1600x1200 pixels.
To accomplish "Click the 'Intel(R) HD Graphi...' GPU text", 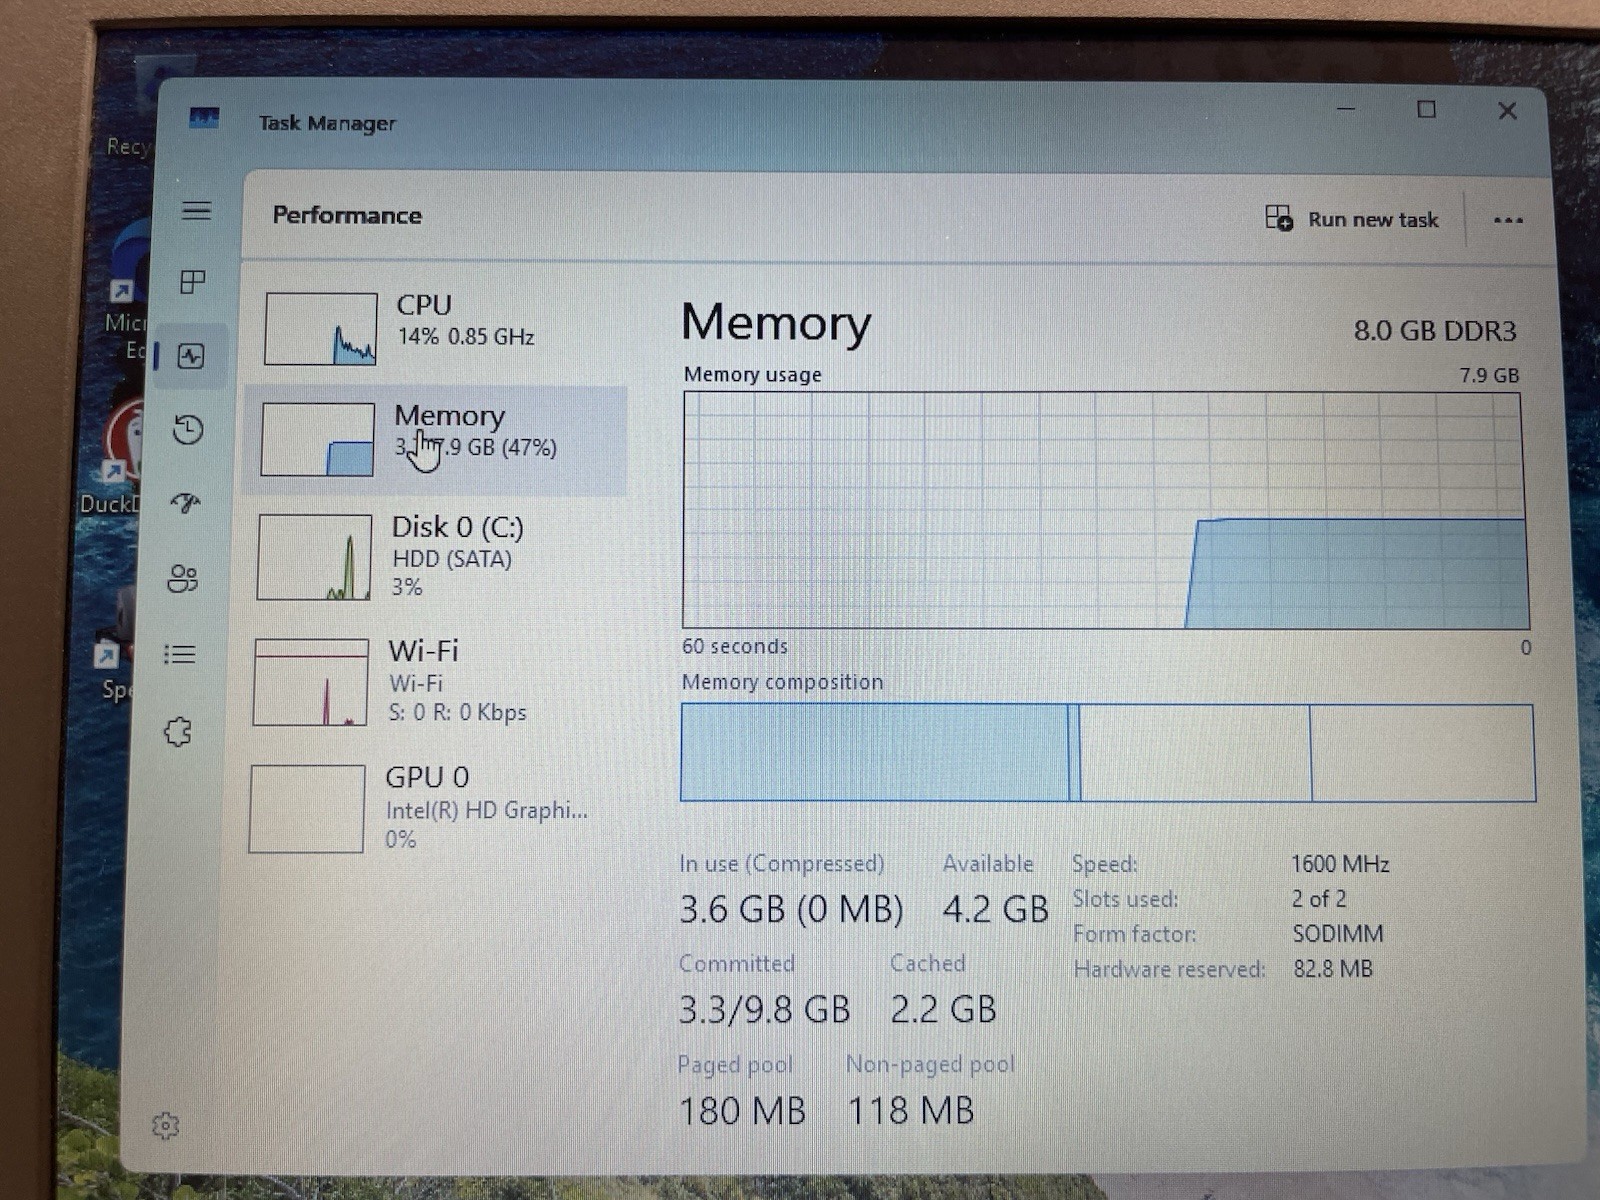I will pyautogui.click(x=486, y=810).
